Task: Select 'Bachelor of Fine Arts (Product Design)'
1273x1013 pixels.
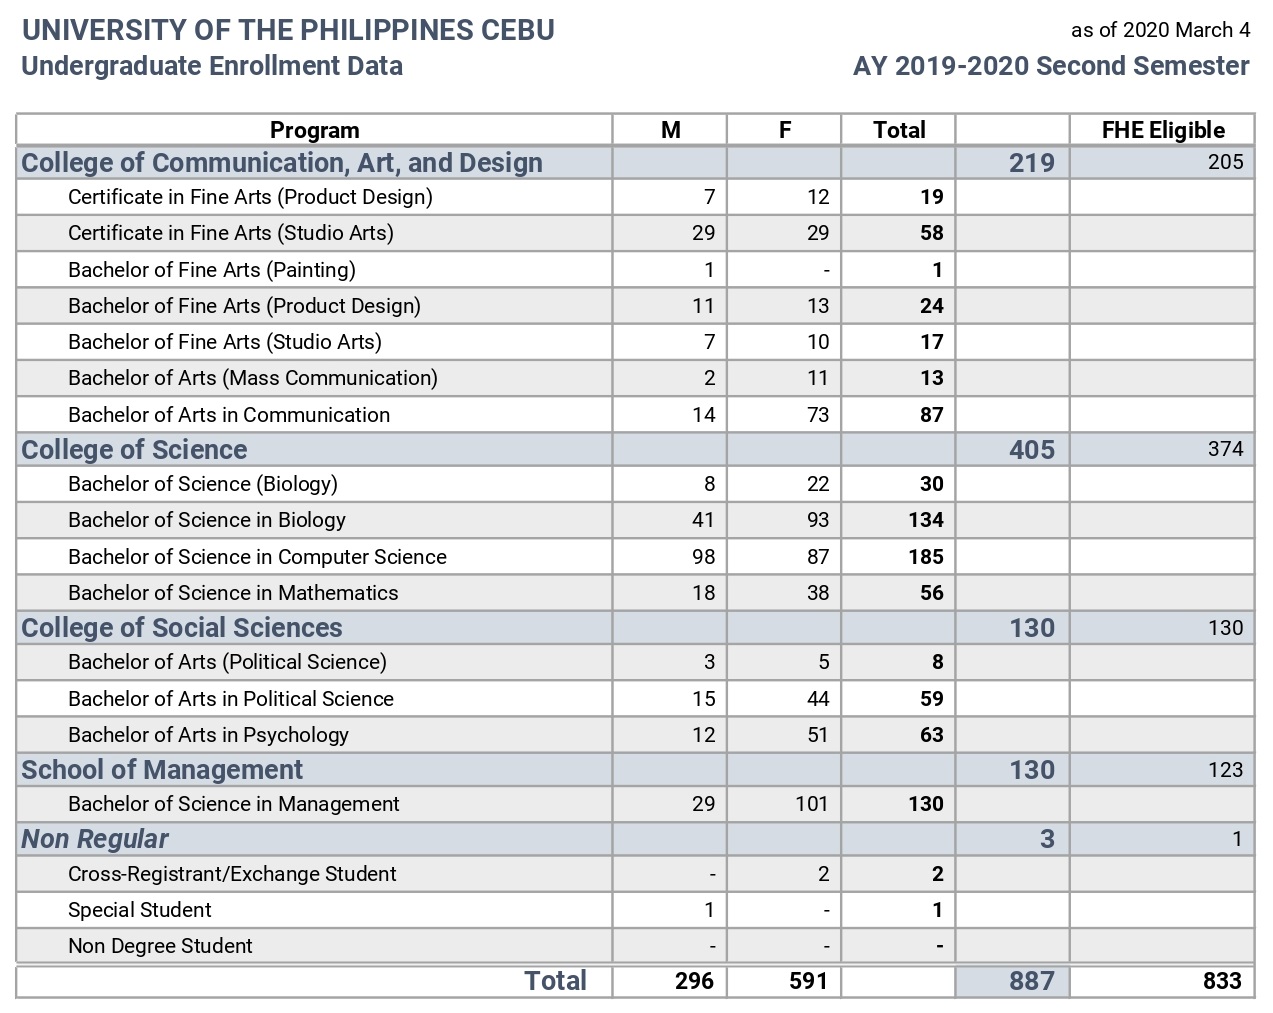Action: (x=244, y=306)
